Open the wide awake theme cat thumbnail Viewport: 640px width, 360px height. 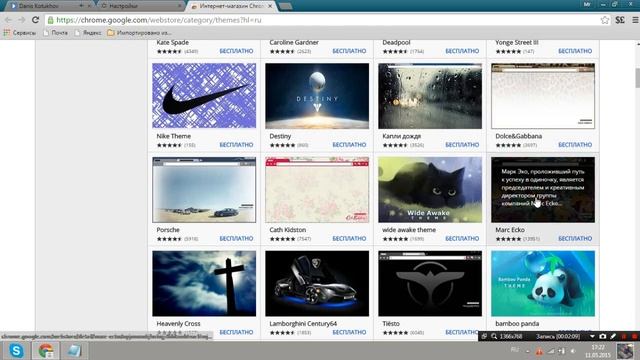click(x=430, y=189)
